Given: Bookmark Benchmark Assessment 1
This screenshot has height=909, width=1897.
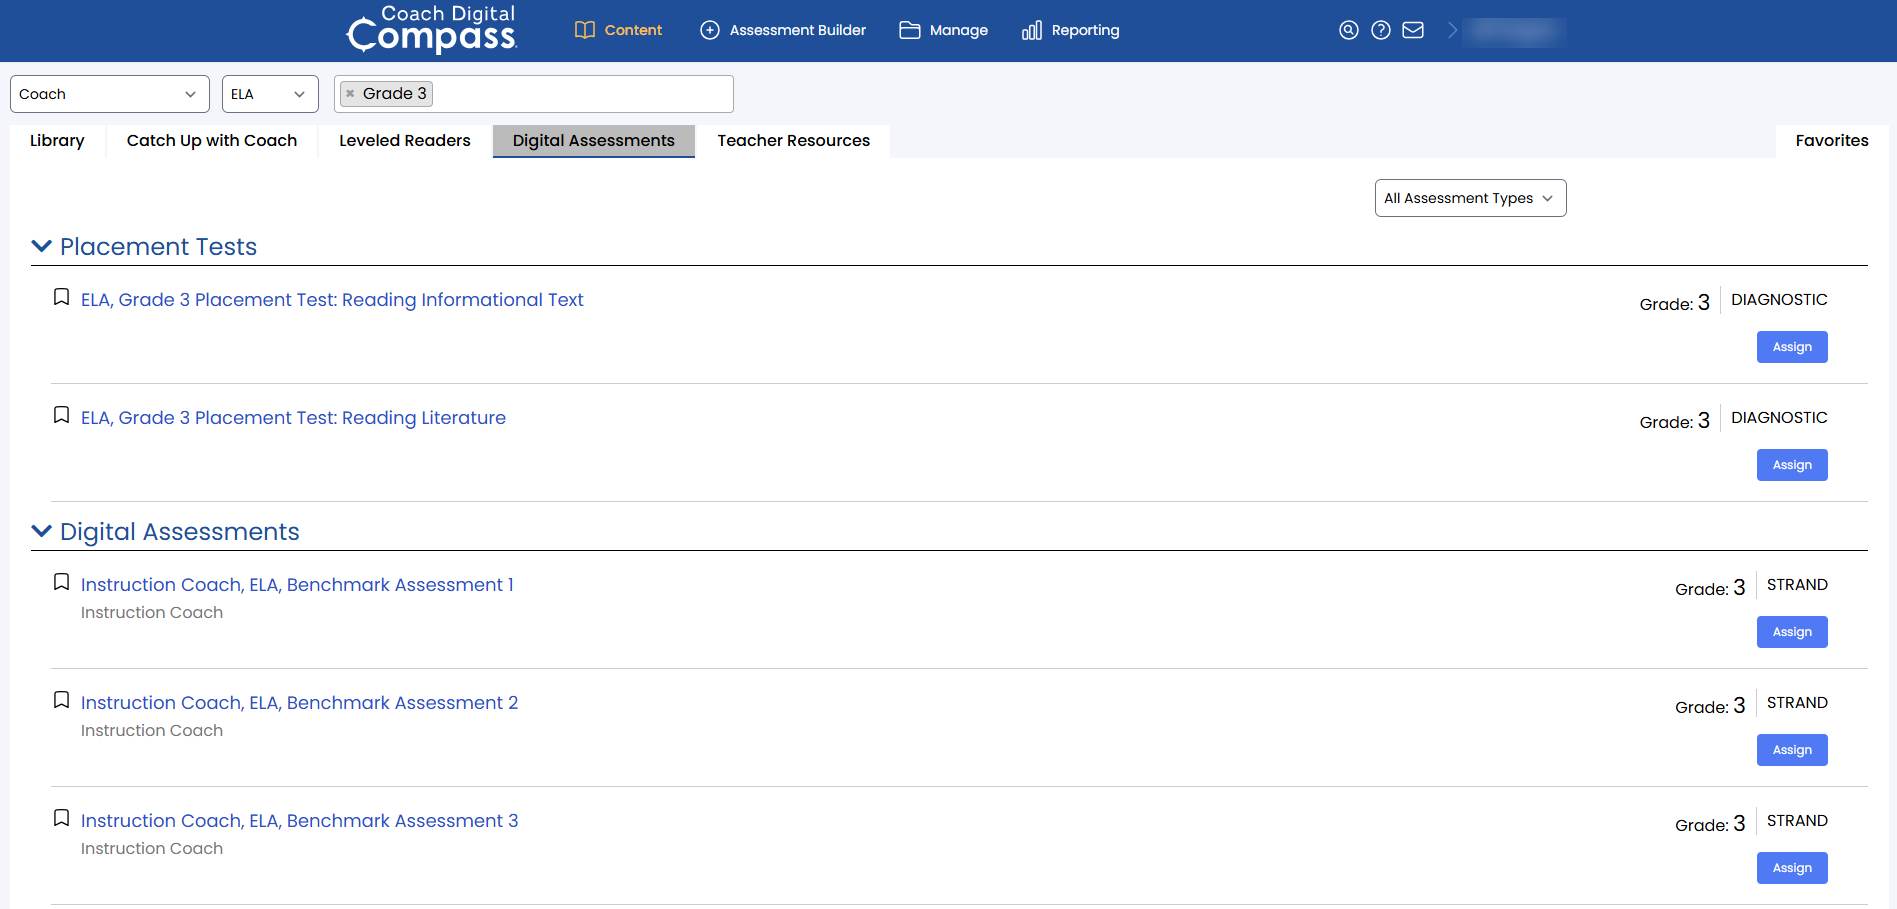Looking at the screenshot, I should coord(61,582).
